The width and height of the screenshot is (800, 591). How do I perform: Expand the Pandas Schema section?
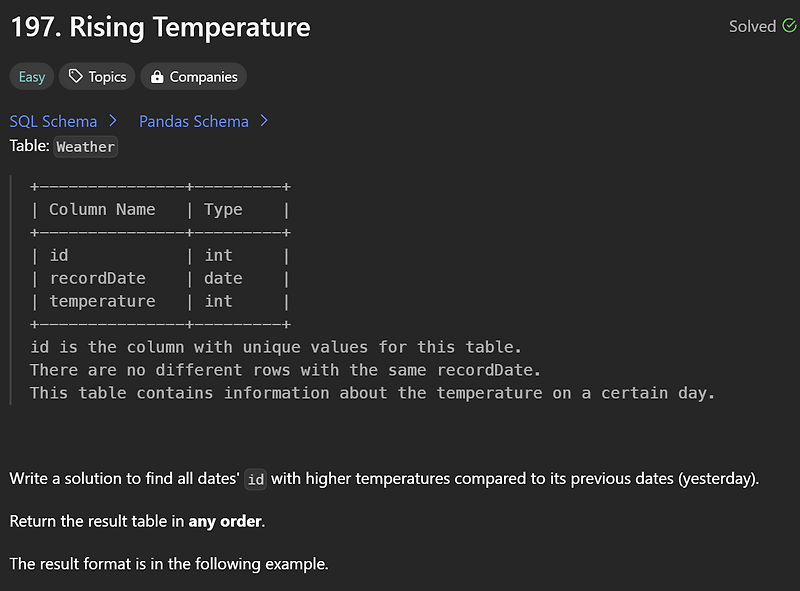tap(193, 120)
